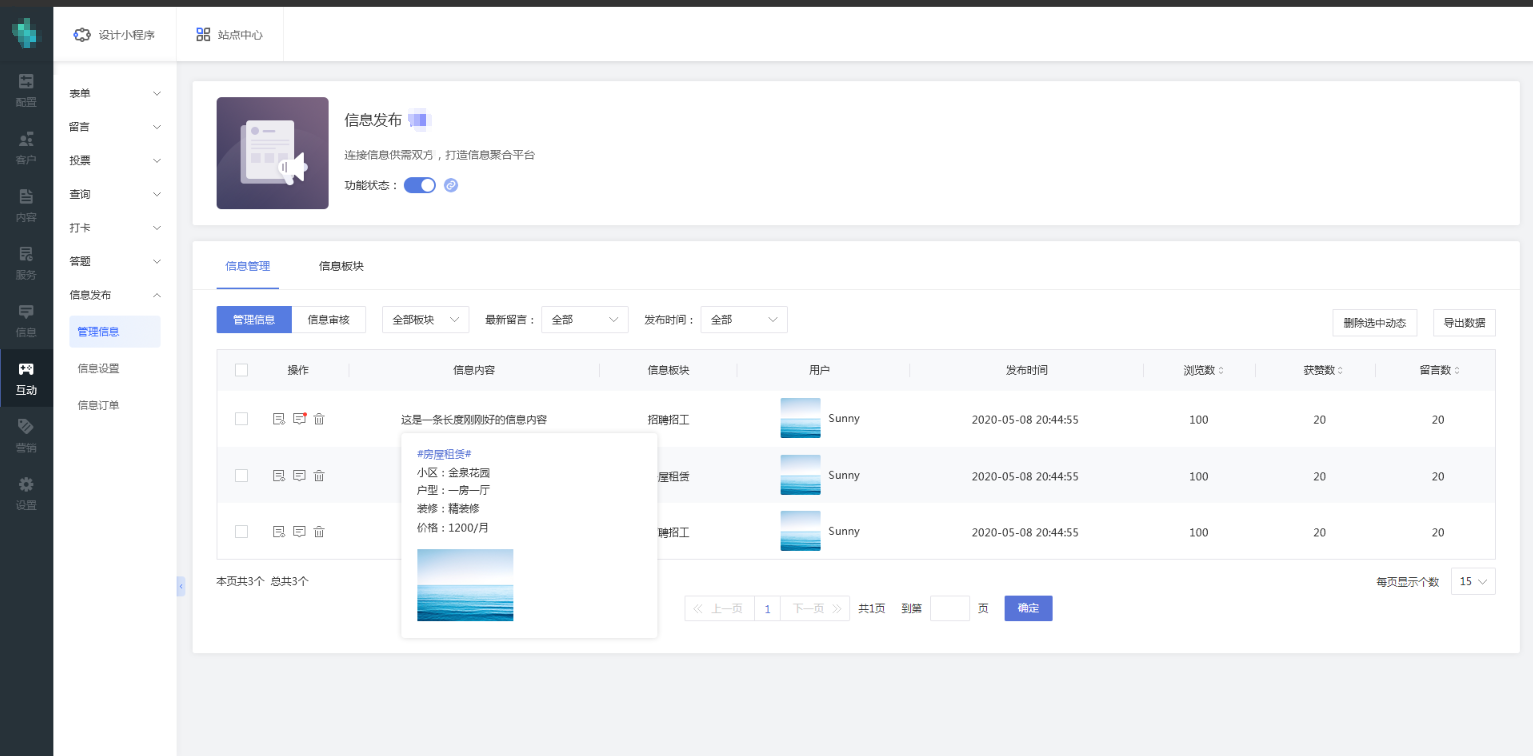This screenshot has width=1533, height=756.
Task: Click the ocean image in the popup card
Action: click(465, 585)
